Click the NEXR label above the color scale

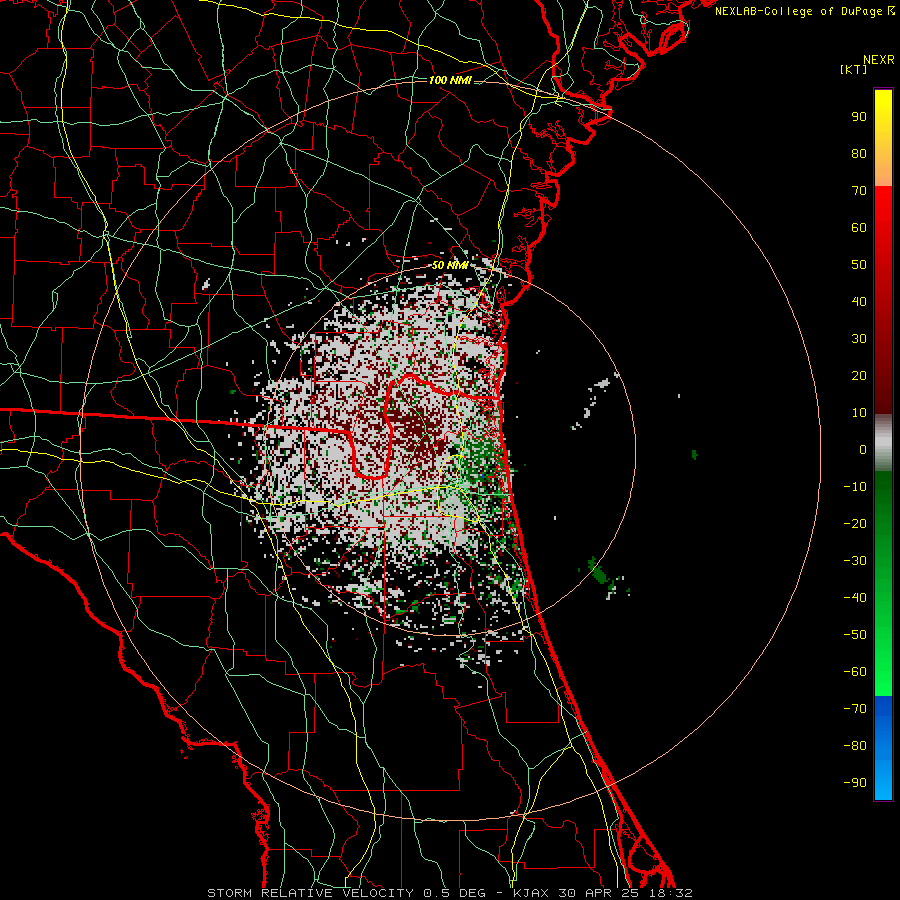pos(878,60)
